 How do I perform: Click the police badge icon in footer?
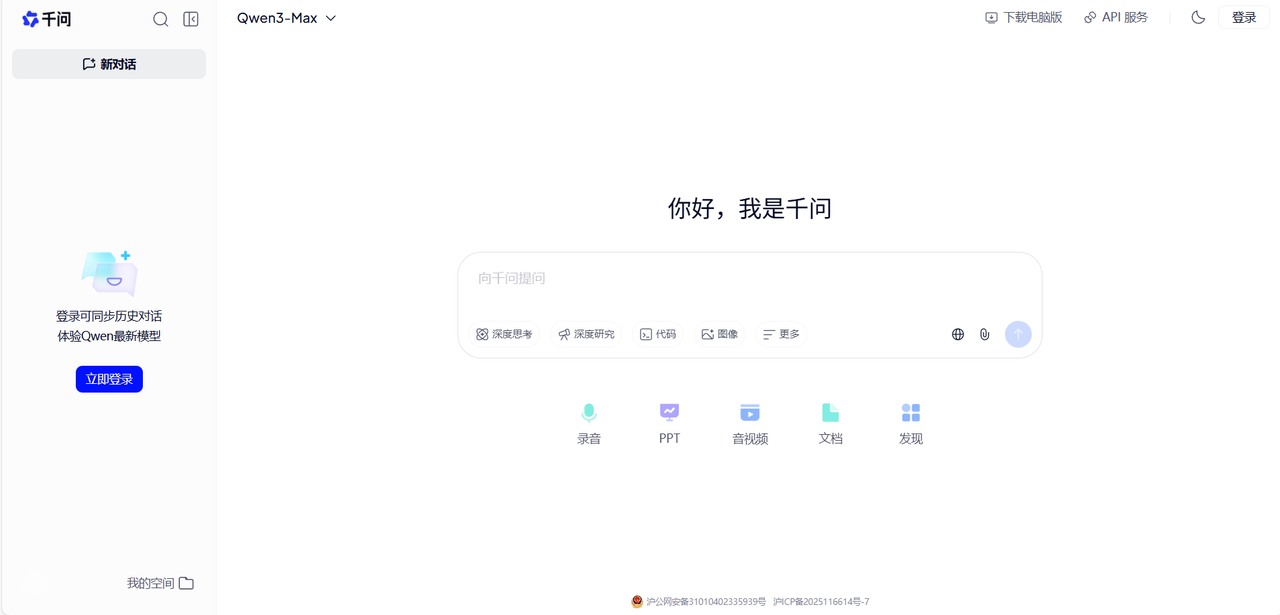point(637,602)
